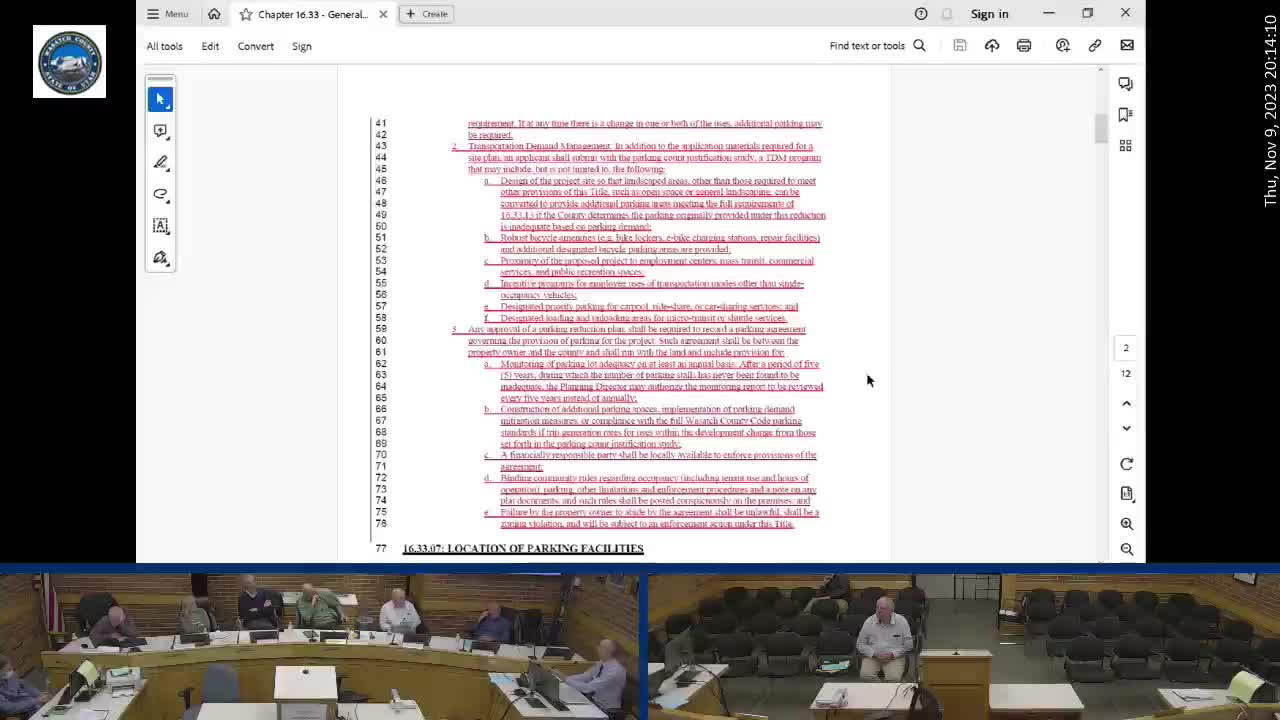Viewport: 1280px width, 720px height.
Task: Click the Find text or tools search field
Action: tap(876, 46)
